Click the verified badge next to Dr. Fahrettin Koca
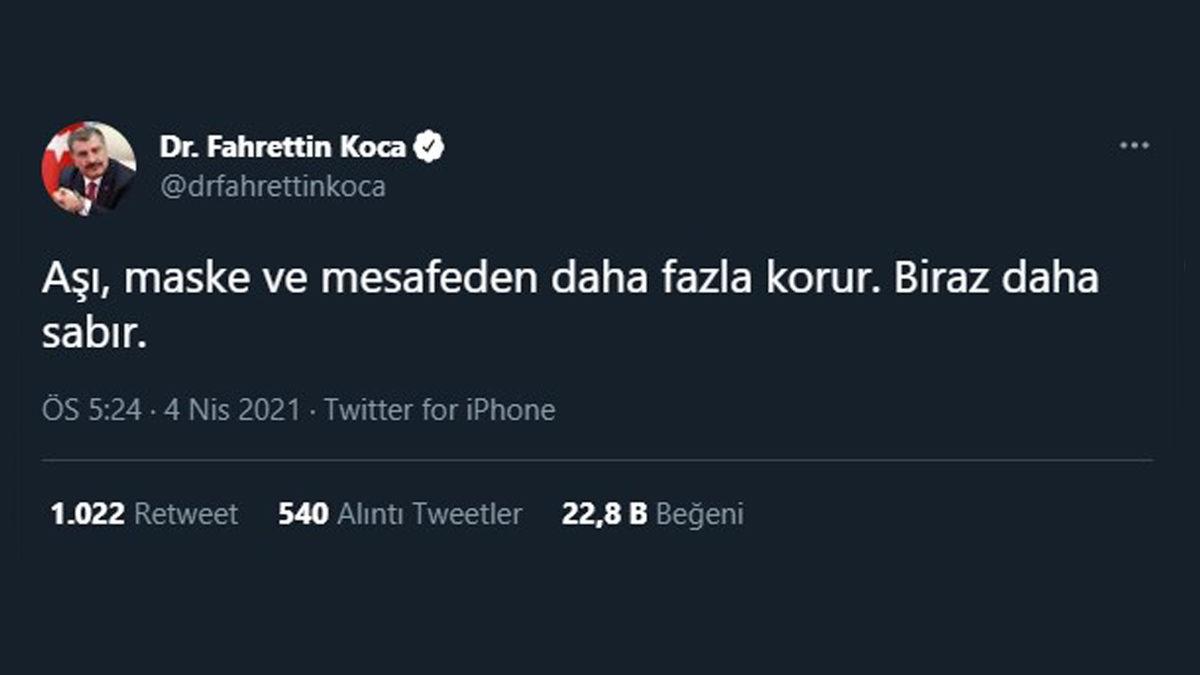The image size is (1200, 675). 430,142
